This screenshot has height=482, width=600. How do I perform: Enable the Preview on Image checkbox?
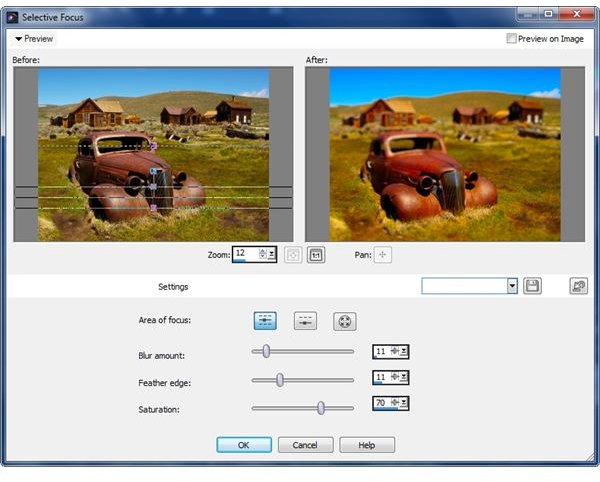511,38
